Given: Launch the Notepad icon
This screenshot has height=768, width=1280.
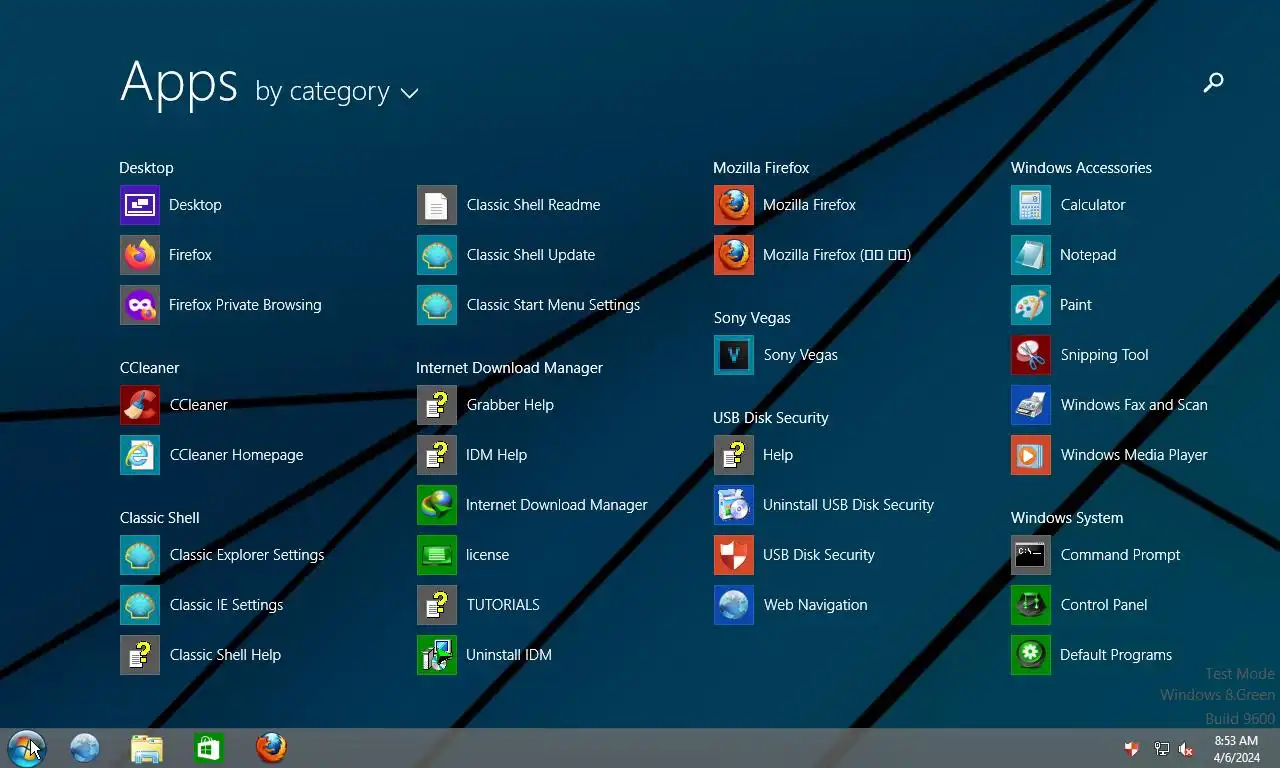Looking at the screenshot, I should [1031, 255].
